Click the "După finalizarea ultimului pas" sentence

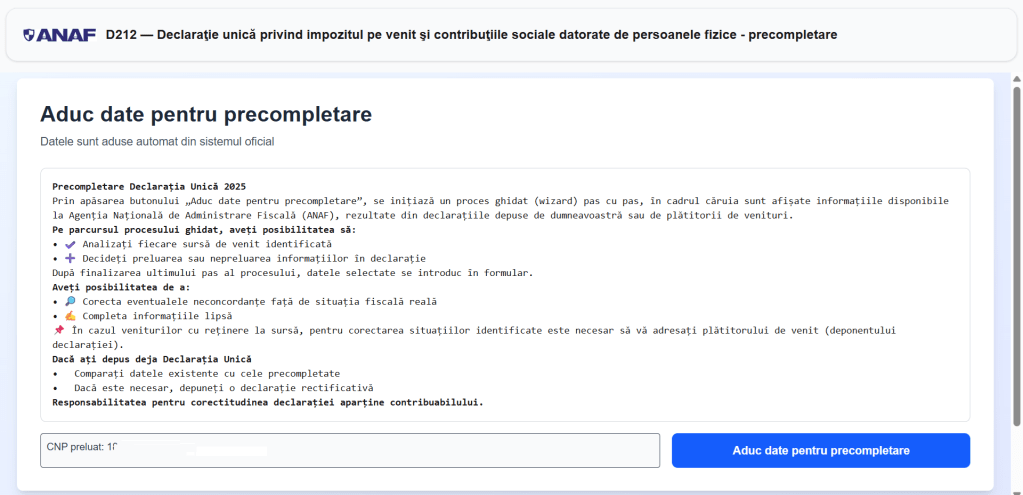[x=291, y=273]
